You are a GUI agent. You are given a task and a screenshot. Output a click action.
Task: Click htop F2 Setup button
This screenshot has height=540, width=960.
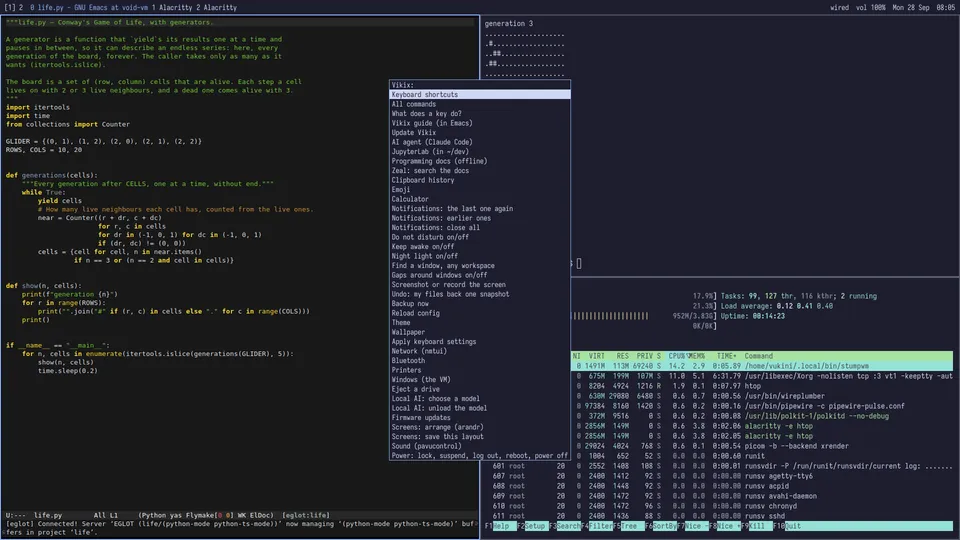[x=530, y=526]
